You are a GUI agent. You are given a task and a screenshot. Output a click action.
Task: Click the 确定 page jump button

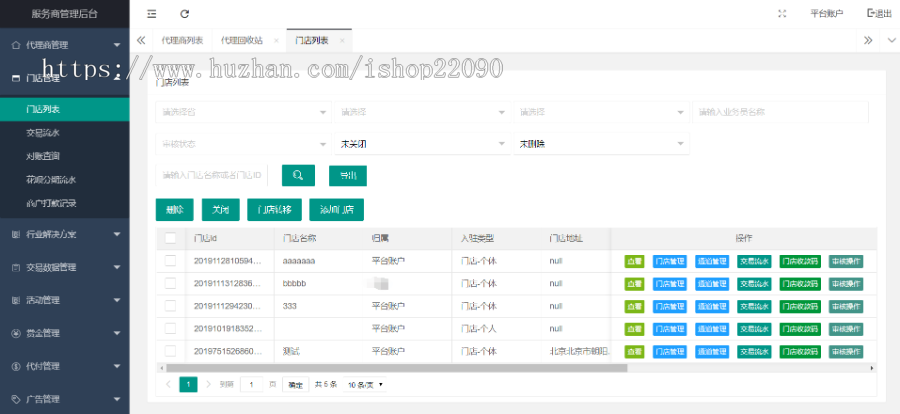click(x=296, y=385)
